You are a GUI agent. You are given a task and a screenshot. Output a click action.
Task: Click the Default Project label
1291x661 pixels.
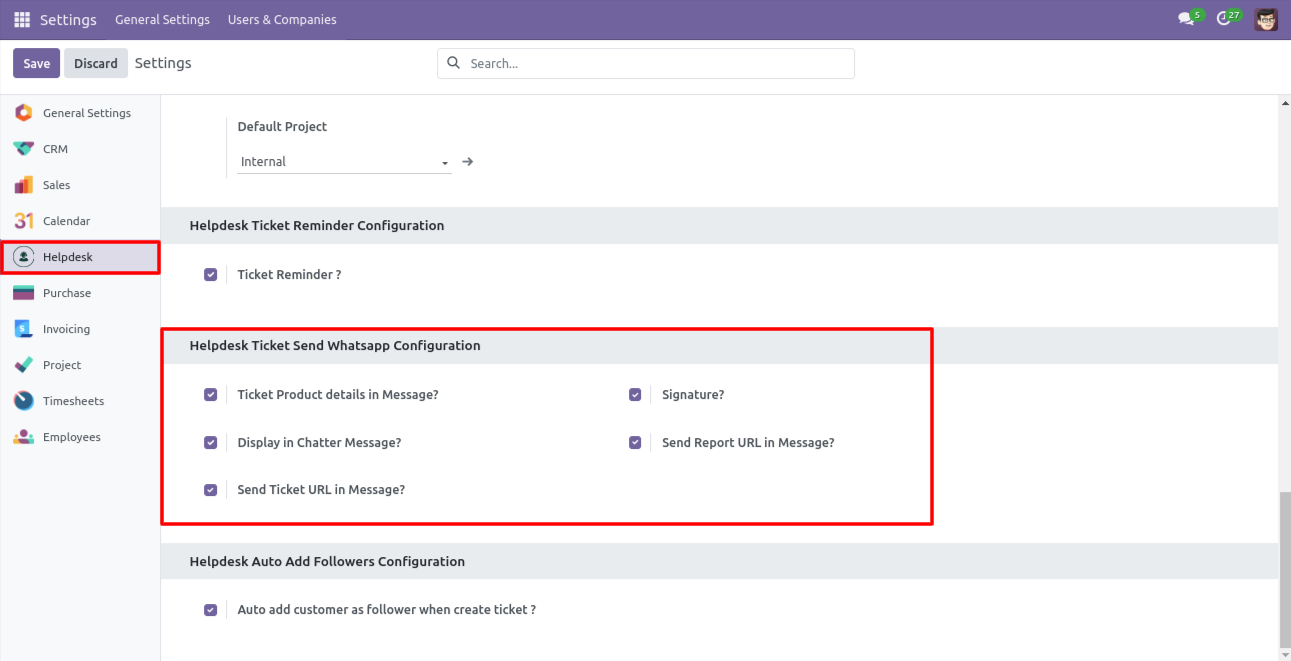click(282, 127)
